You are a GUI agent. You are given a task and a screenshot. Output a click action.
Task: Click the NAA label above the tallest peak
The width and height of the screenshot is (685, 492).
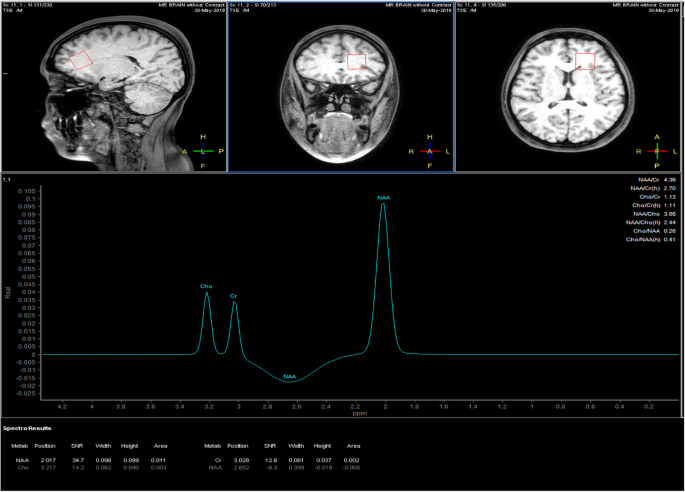coord(384,197)
